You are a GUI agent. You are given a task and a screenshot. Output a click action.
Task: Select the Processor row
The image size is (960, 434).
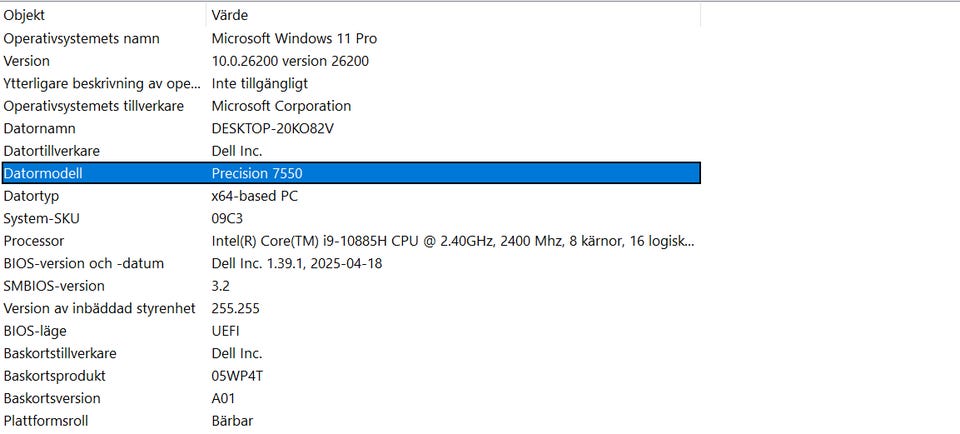pos(34,241)
